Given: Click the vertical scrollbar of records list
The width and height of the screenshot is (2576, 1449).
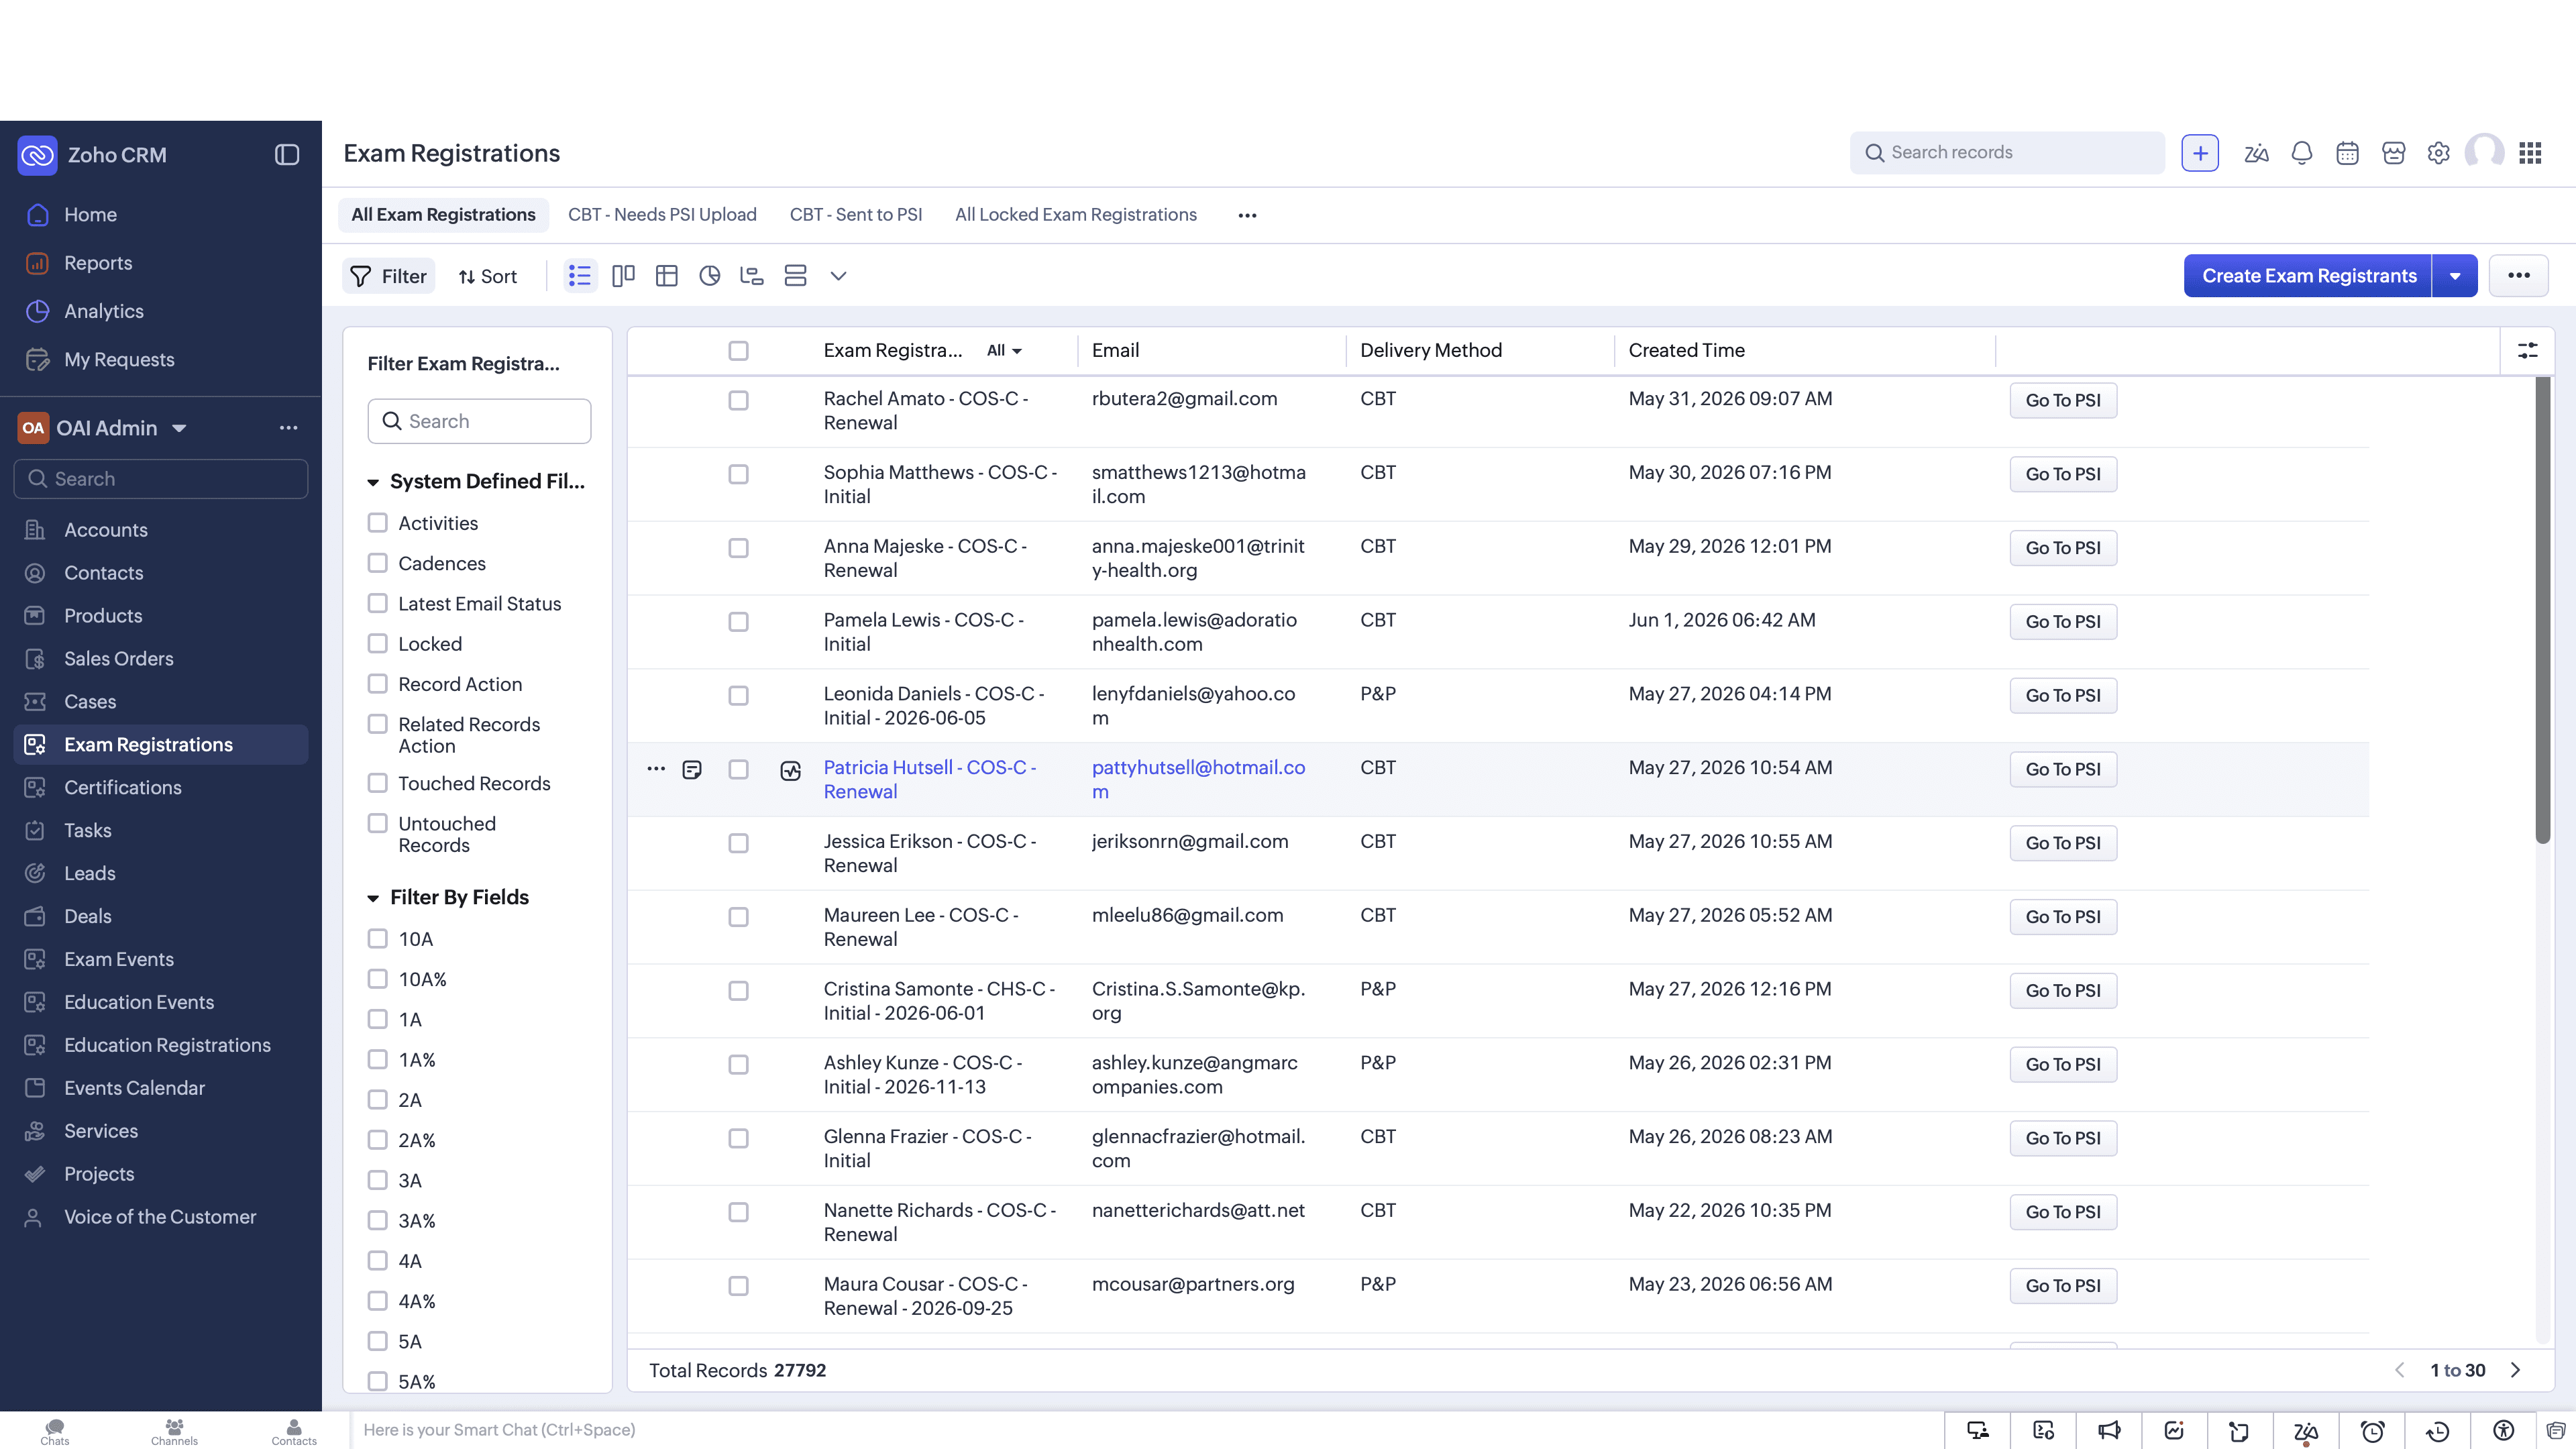Looking at the screenshot, I should [2542, 610].
